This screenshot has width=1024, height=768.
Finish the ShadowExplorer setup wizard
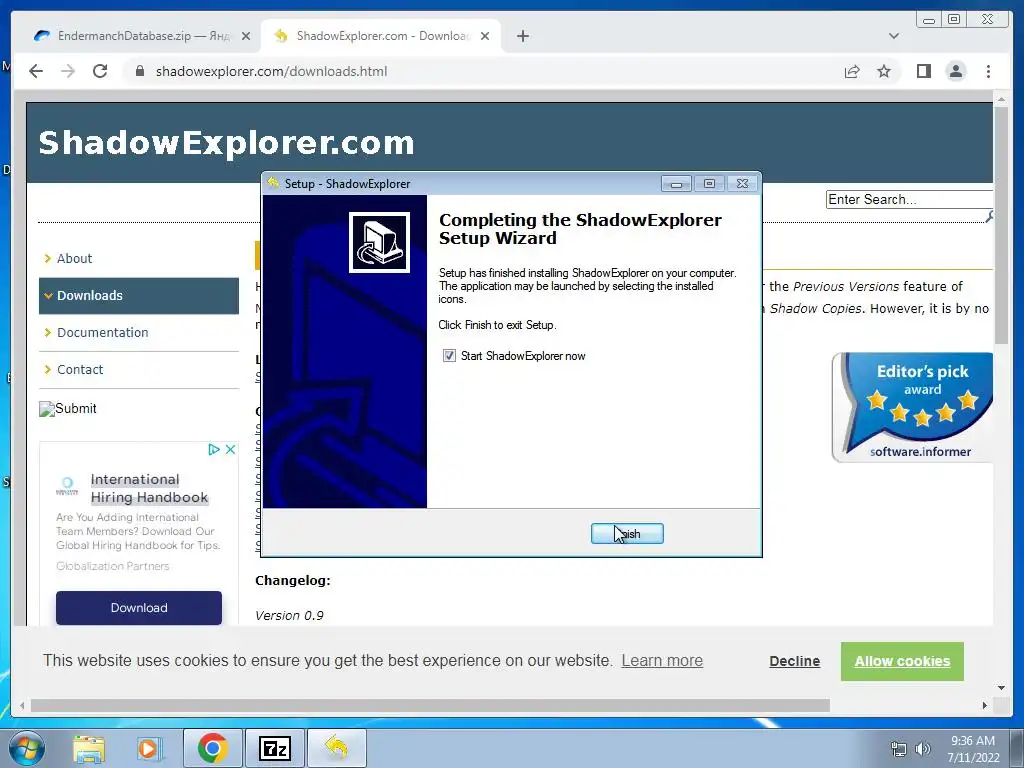click(x=627, y=534)
